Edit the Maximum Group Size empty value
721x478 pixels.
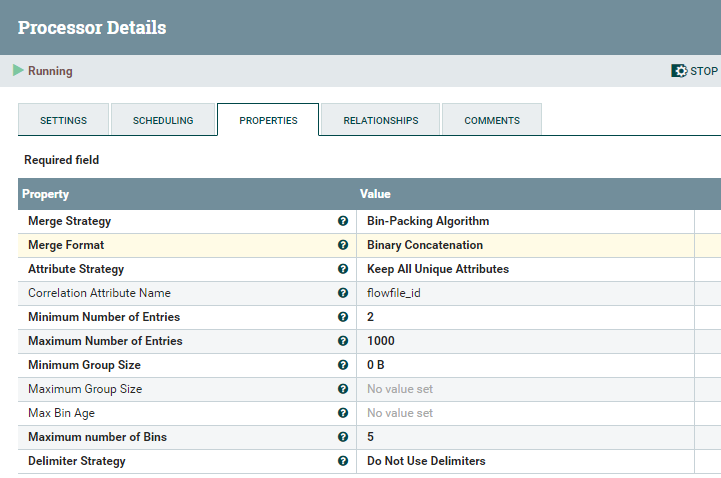point(400,389)
